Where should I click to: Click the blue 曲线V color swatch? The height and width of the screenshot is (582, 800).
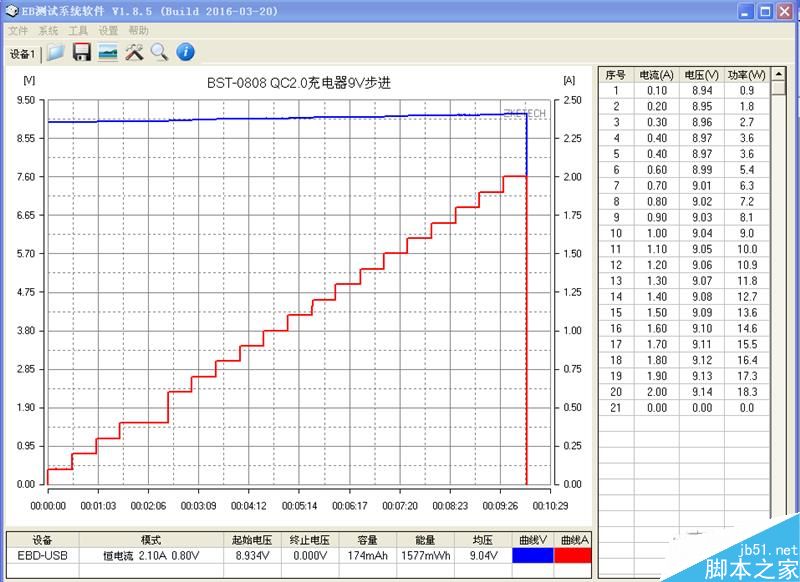[532, 555]
